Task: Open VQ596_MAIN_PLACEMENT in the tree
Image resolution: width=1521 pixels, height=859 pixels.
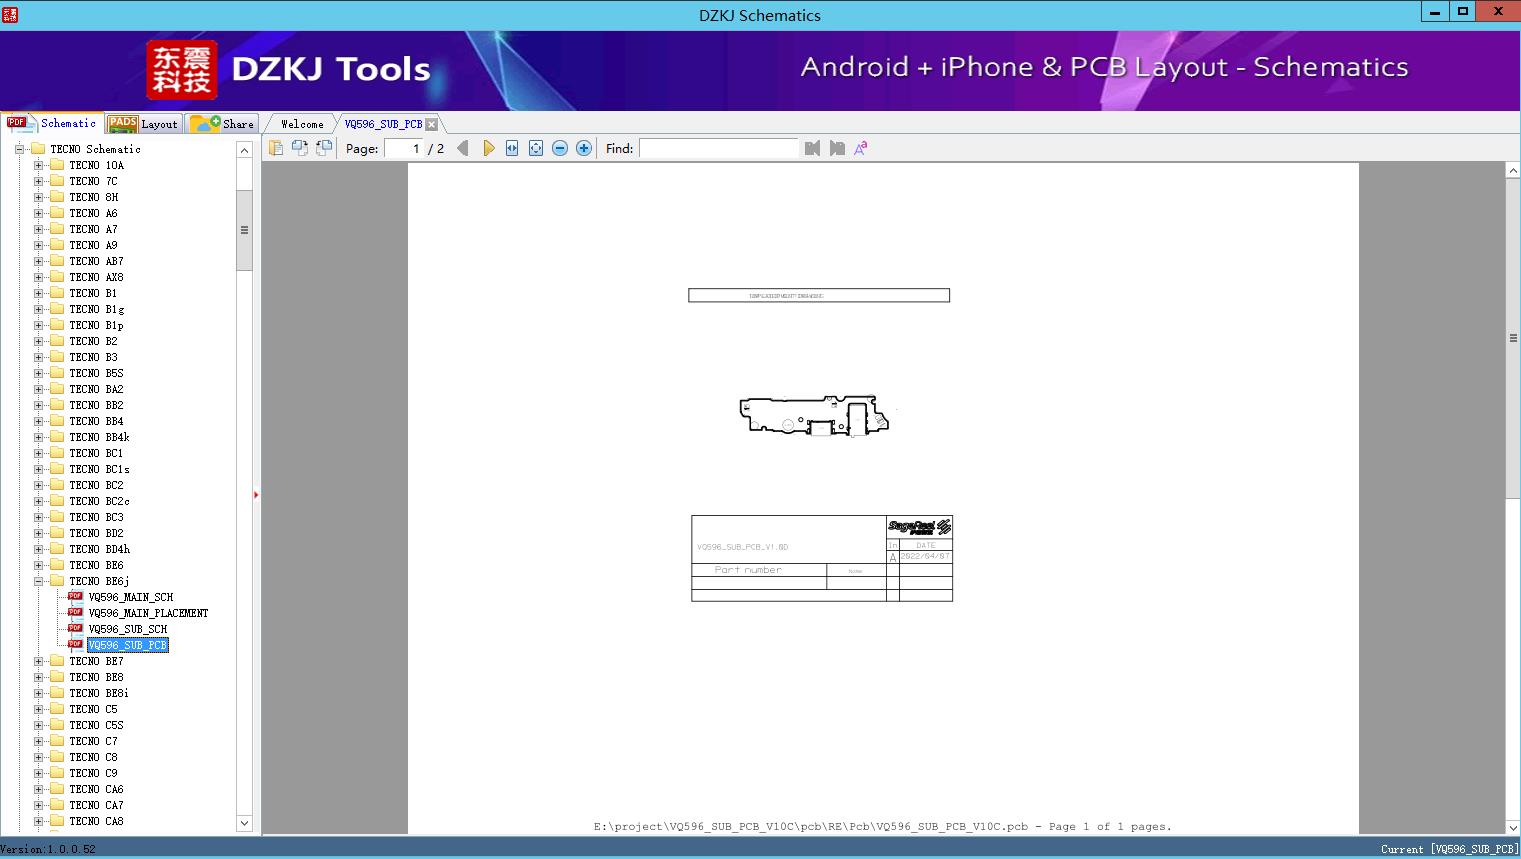Action: point(148,613)
